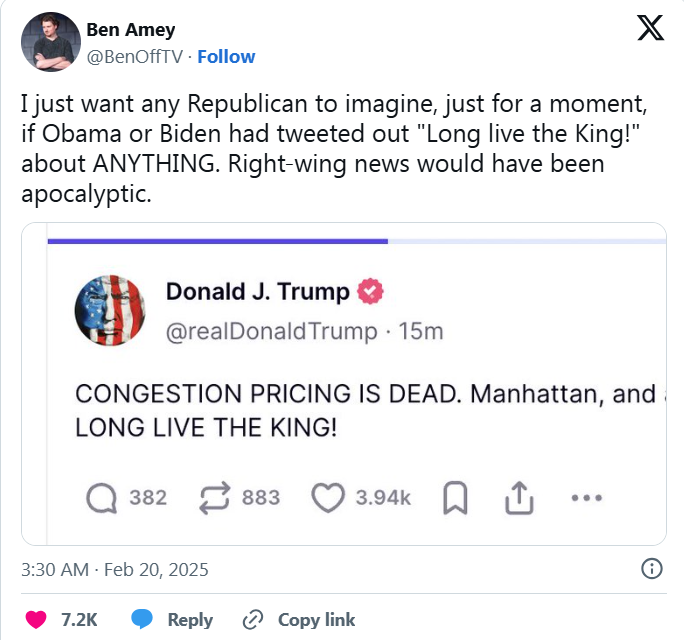
Task: Open the tweet info icon
Action: [651, 569]
